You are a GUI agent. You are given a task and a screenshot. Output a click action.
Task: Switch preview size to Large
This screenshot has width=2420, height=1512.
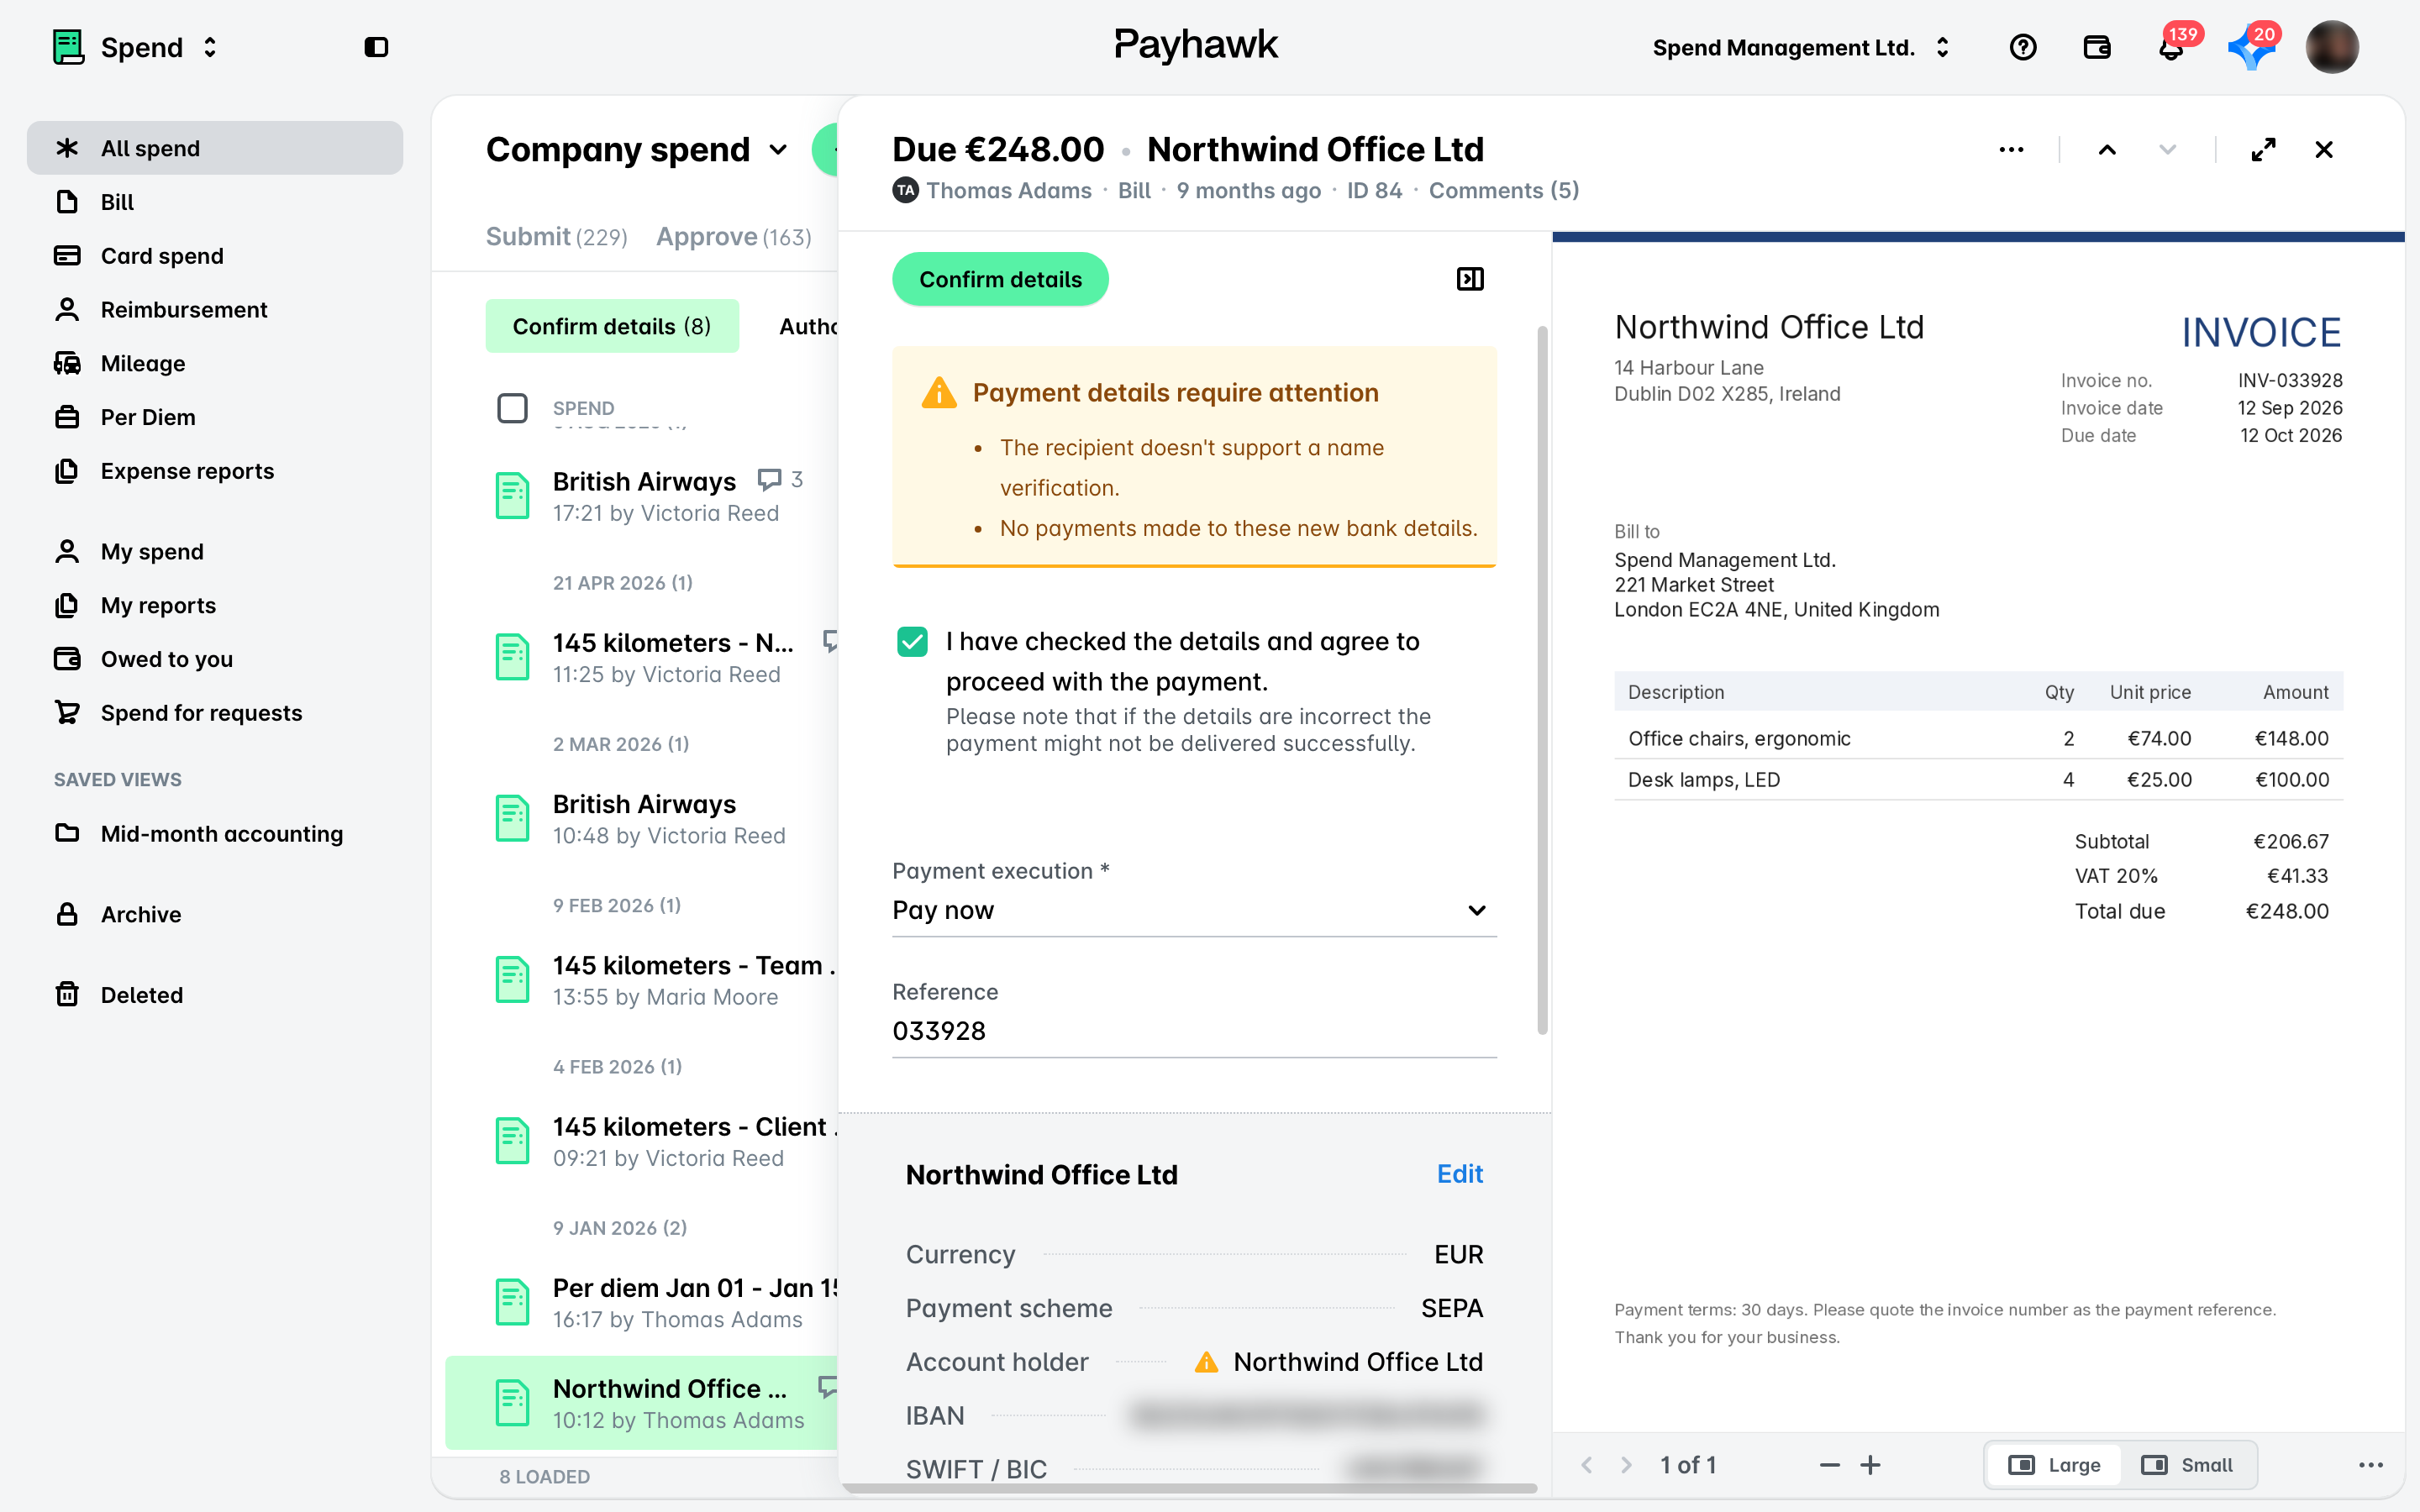tap(2054, 1465)
